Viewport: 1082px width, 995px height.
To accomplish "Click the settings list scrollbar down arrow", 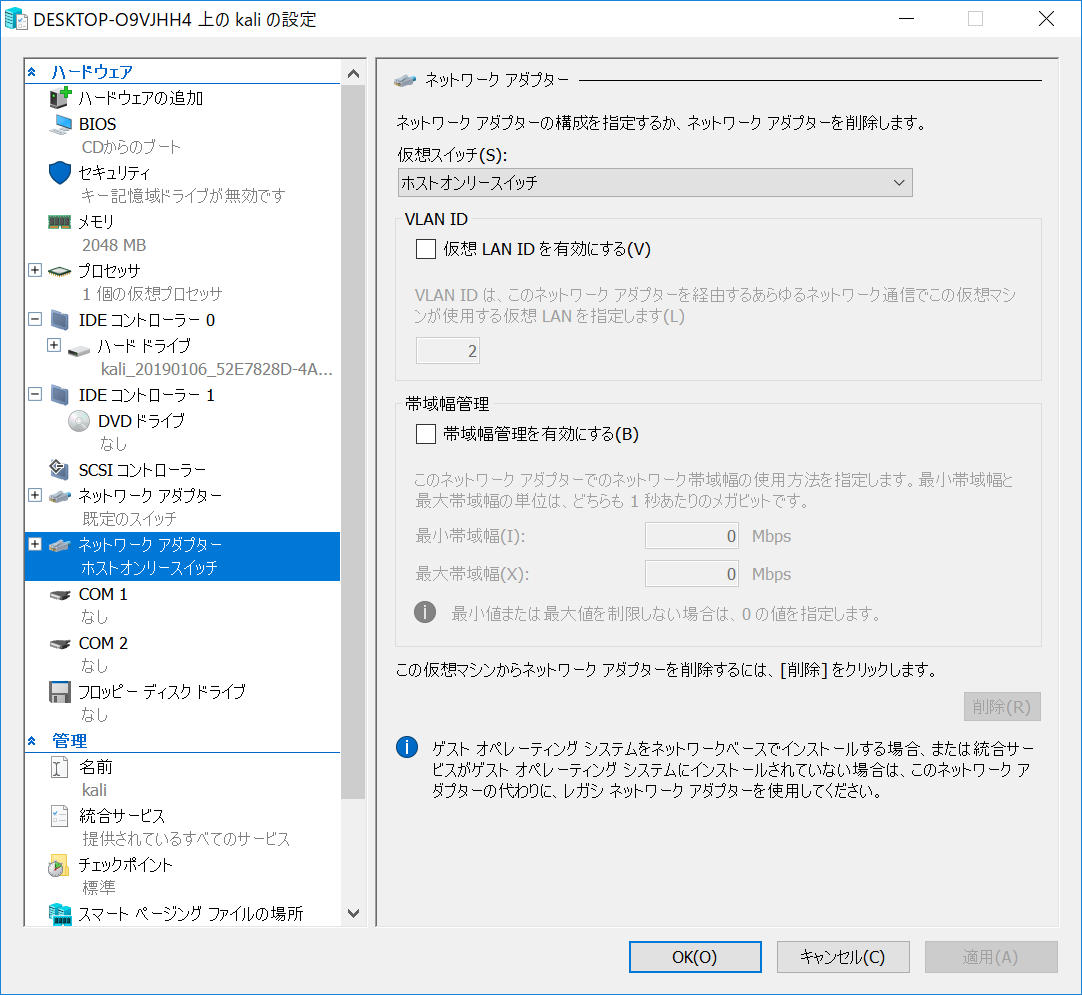I will 353,913.
